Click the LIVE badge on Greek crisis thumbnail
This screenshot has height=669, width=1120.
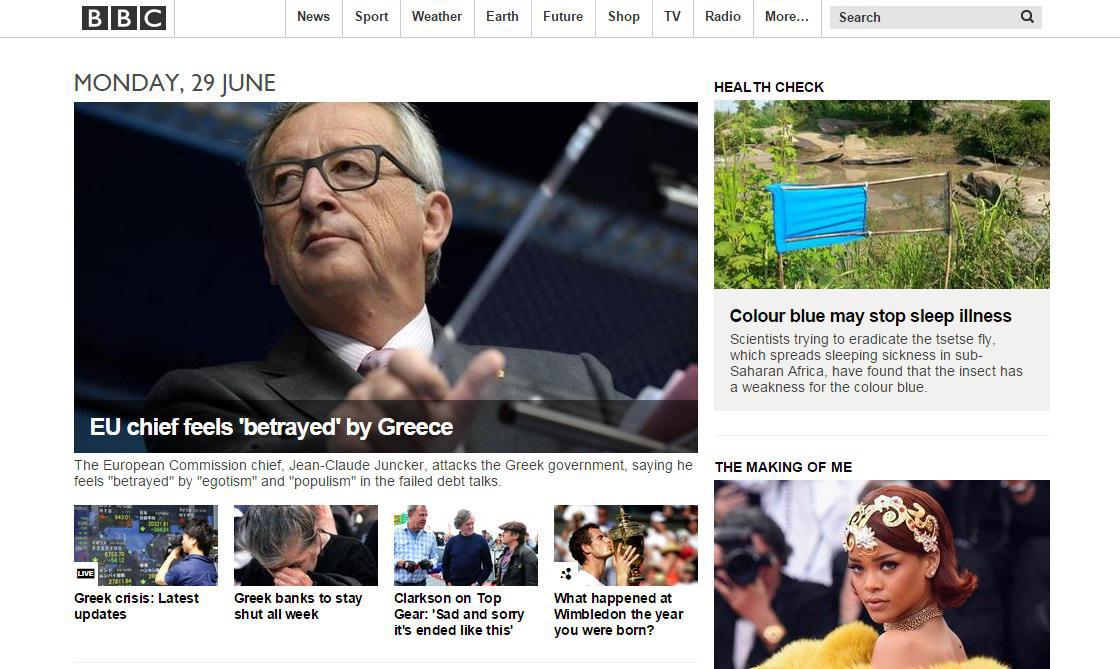tap(86, 573)
